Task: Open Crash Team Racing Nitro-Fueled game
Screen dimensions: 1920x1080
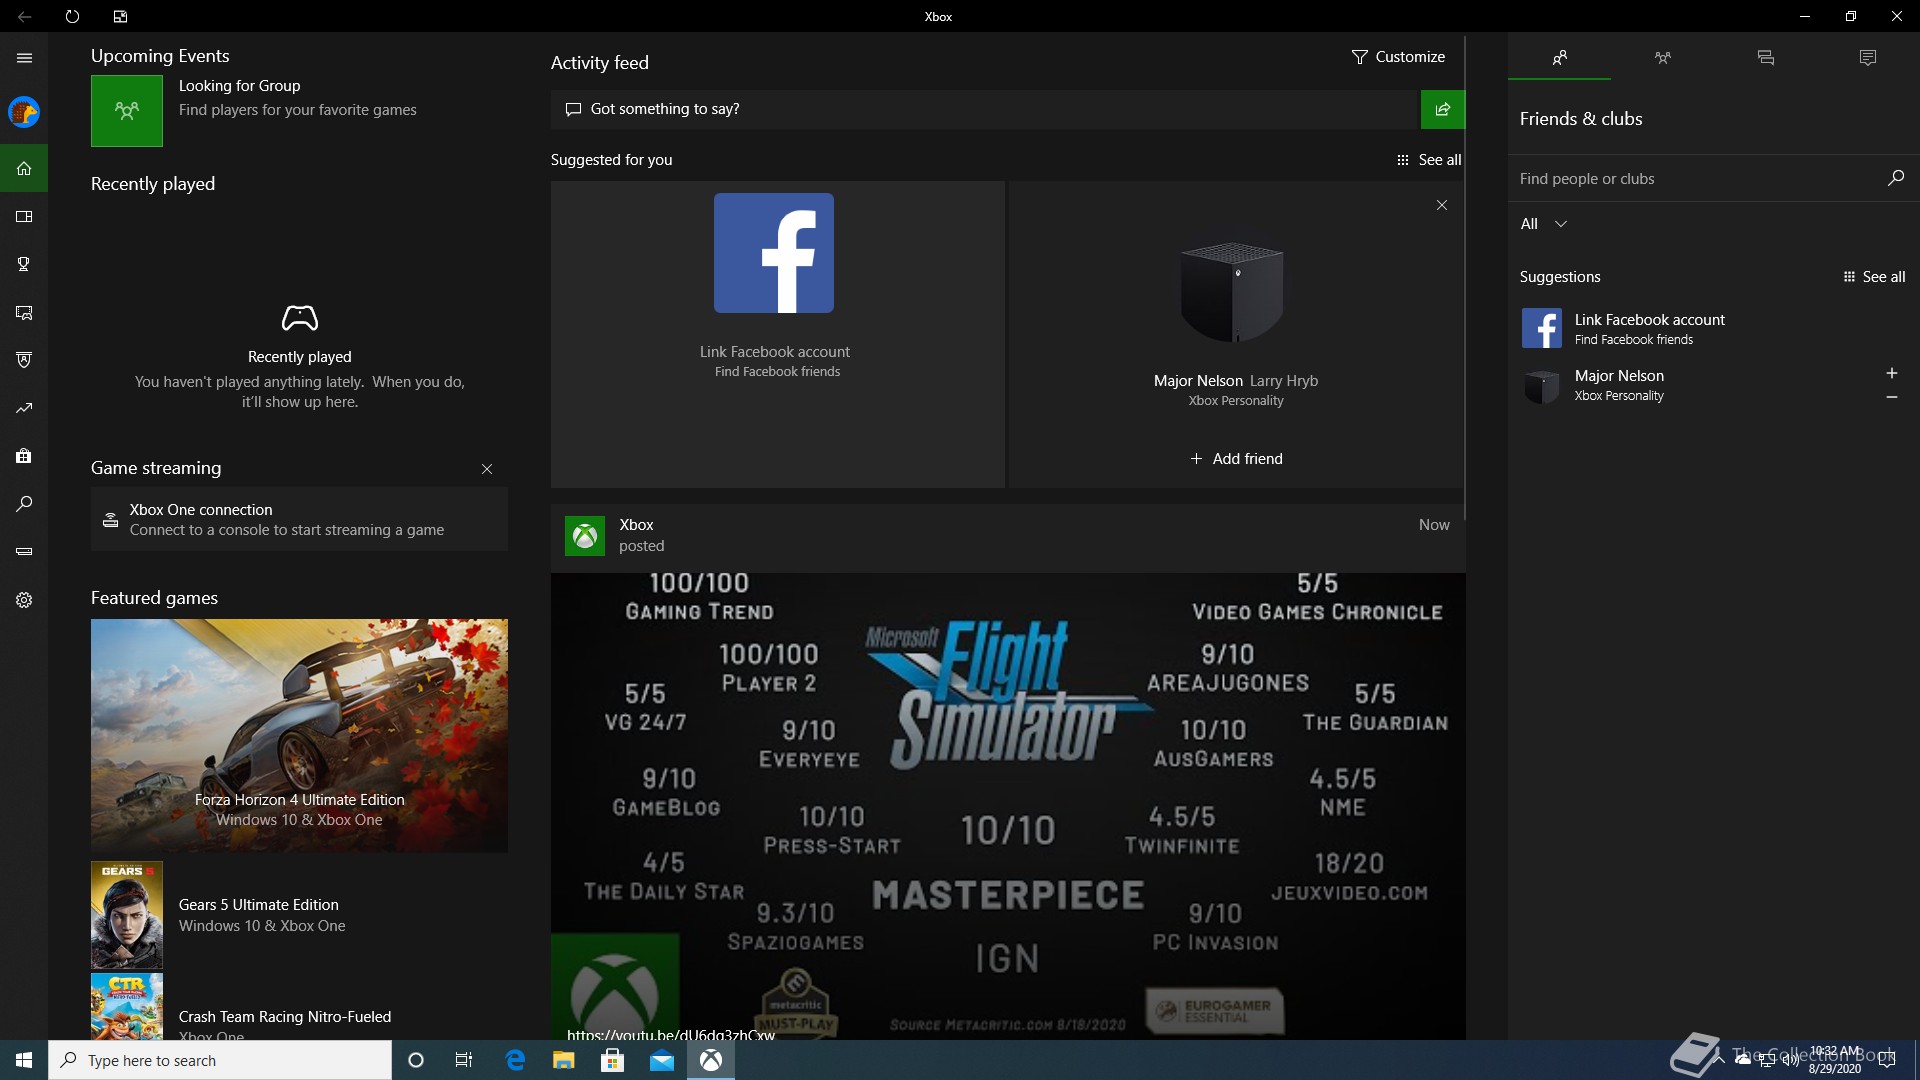Action: (x=299, y=1007)
